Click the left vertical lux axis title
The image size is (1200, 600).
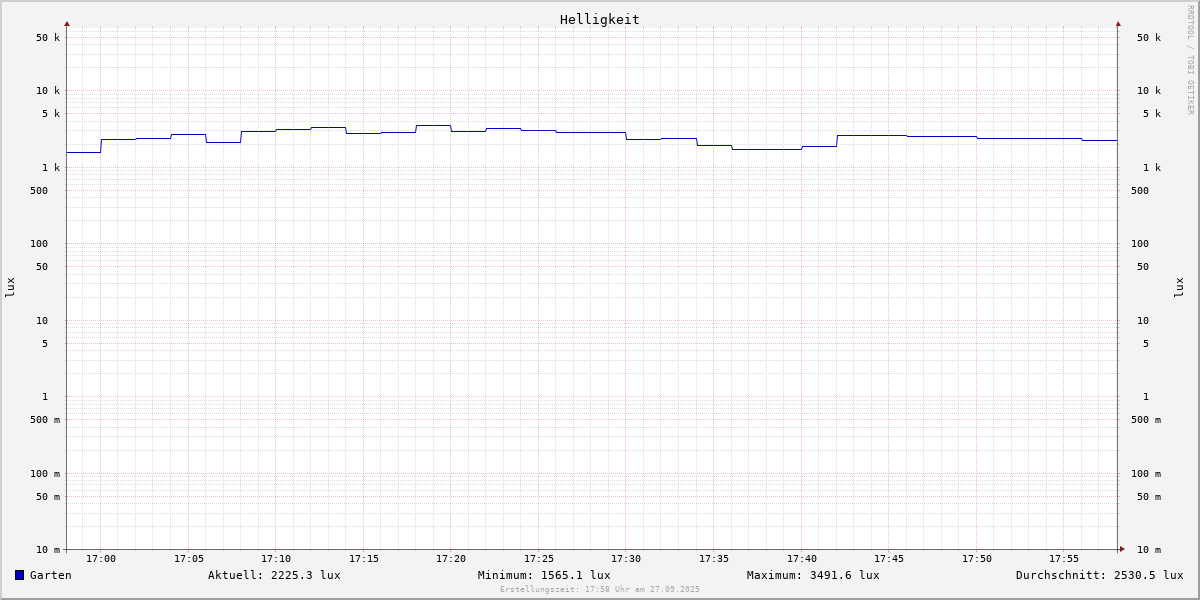click(10, 288)
